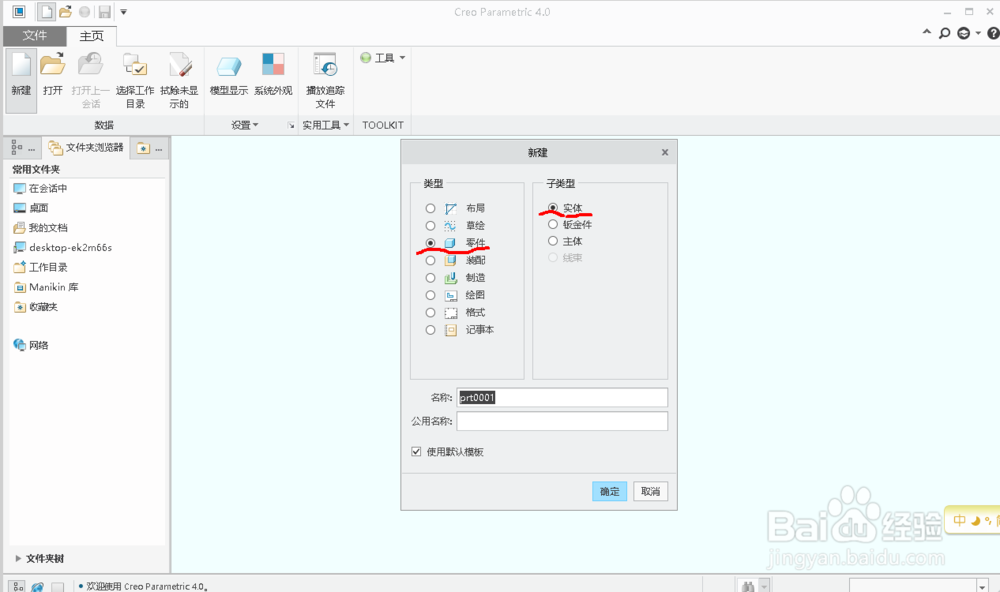This screenshot has height=592, width=1000.
Task: Click the 新建 (New) ribbon icon
Action: tap(21, 64)
